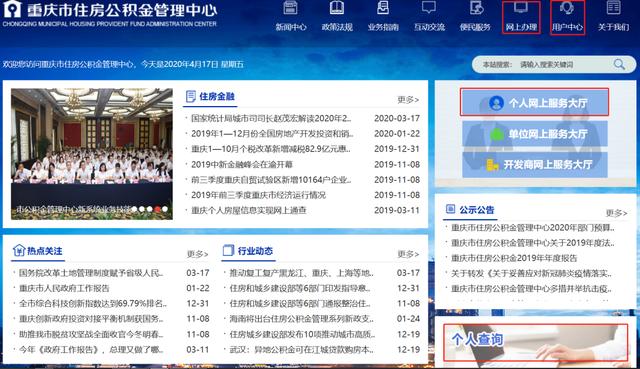Select the last carousel dot on slideshow
This screenshot has width=640, height=369.
[x=165, y=209]
